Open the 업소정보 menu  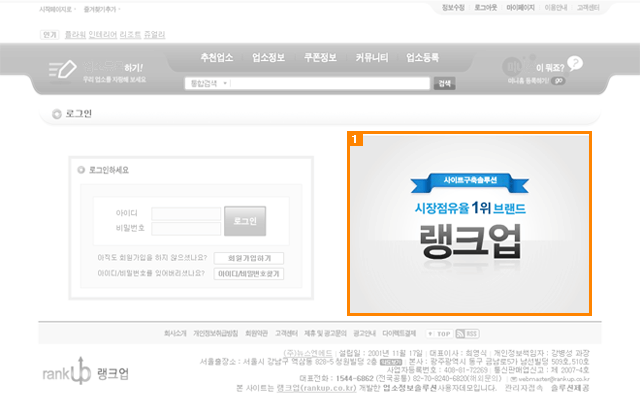coord(268,58)
